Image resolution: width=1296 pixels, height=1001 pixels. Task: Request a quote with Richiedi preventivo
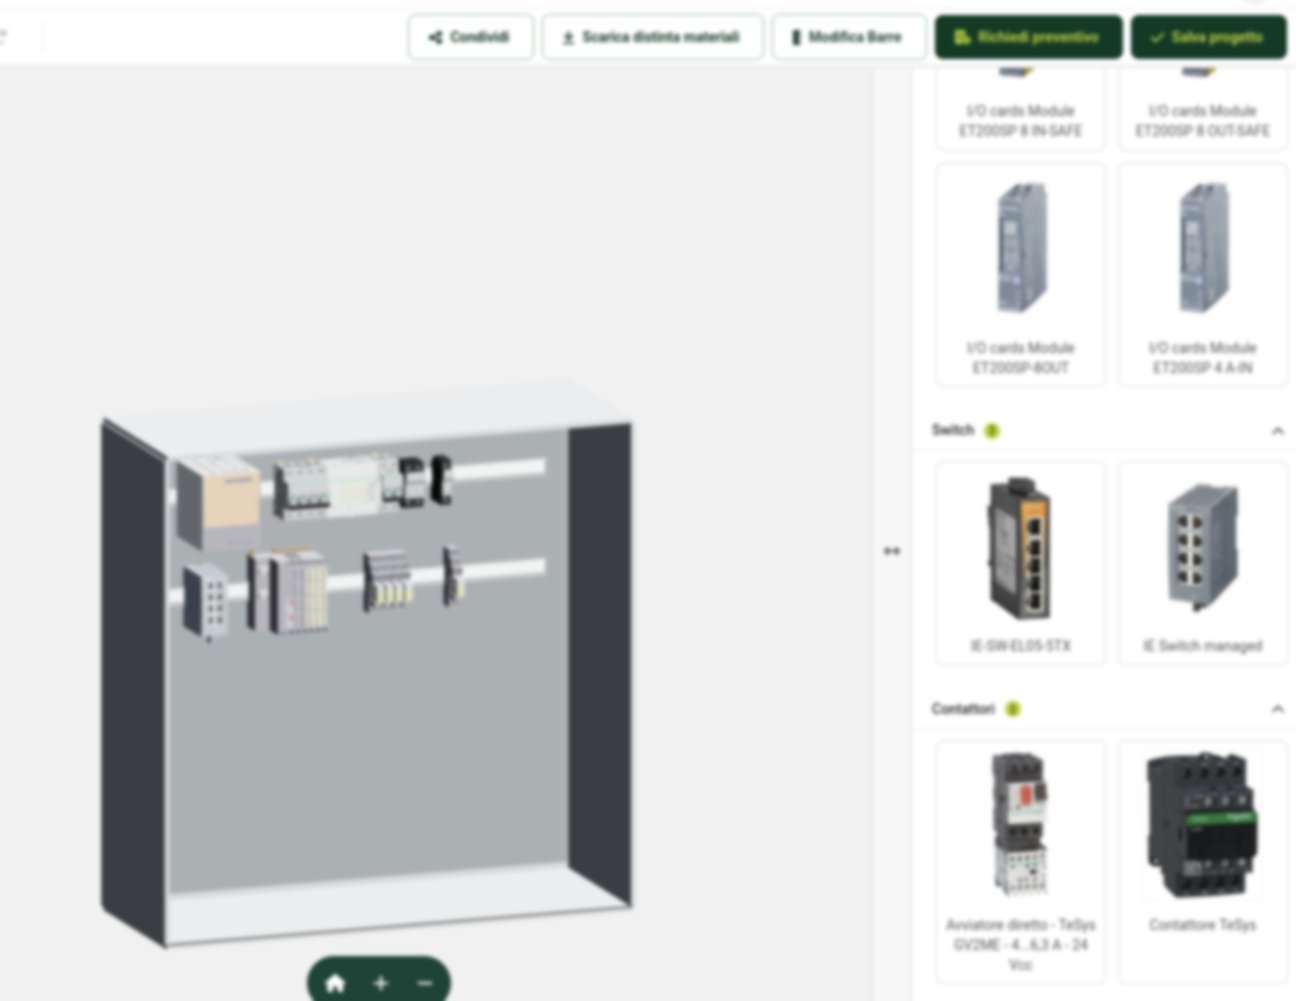pyautogui.click(x=1028, y=37)
